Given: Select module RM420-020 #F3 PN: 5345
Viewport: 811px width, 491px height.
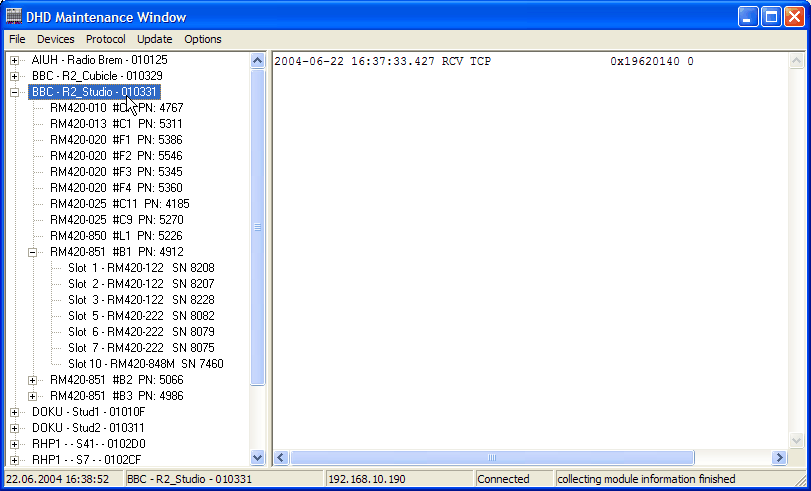Looking at the screenshot, I should (116, 172).
